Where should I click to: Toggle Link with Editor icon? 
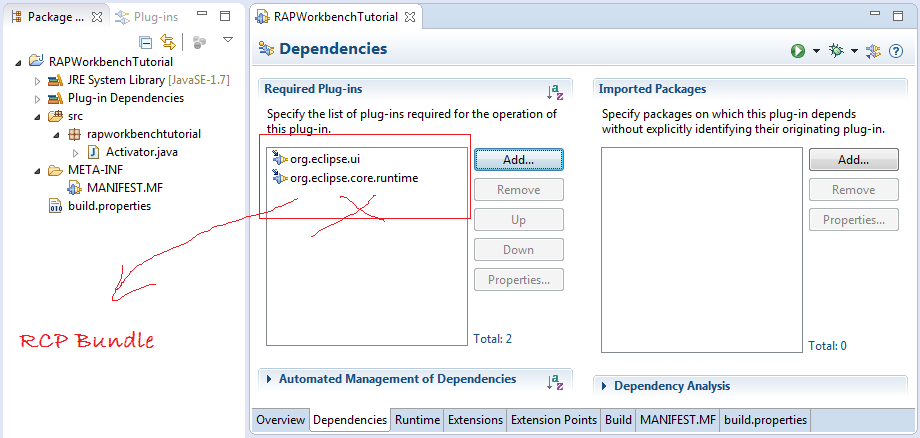(x=168, y=42)
